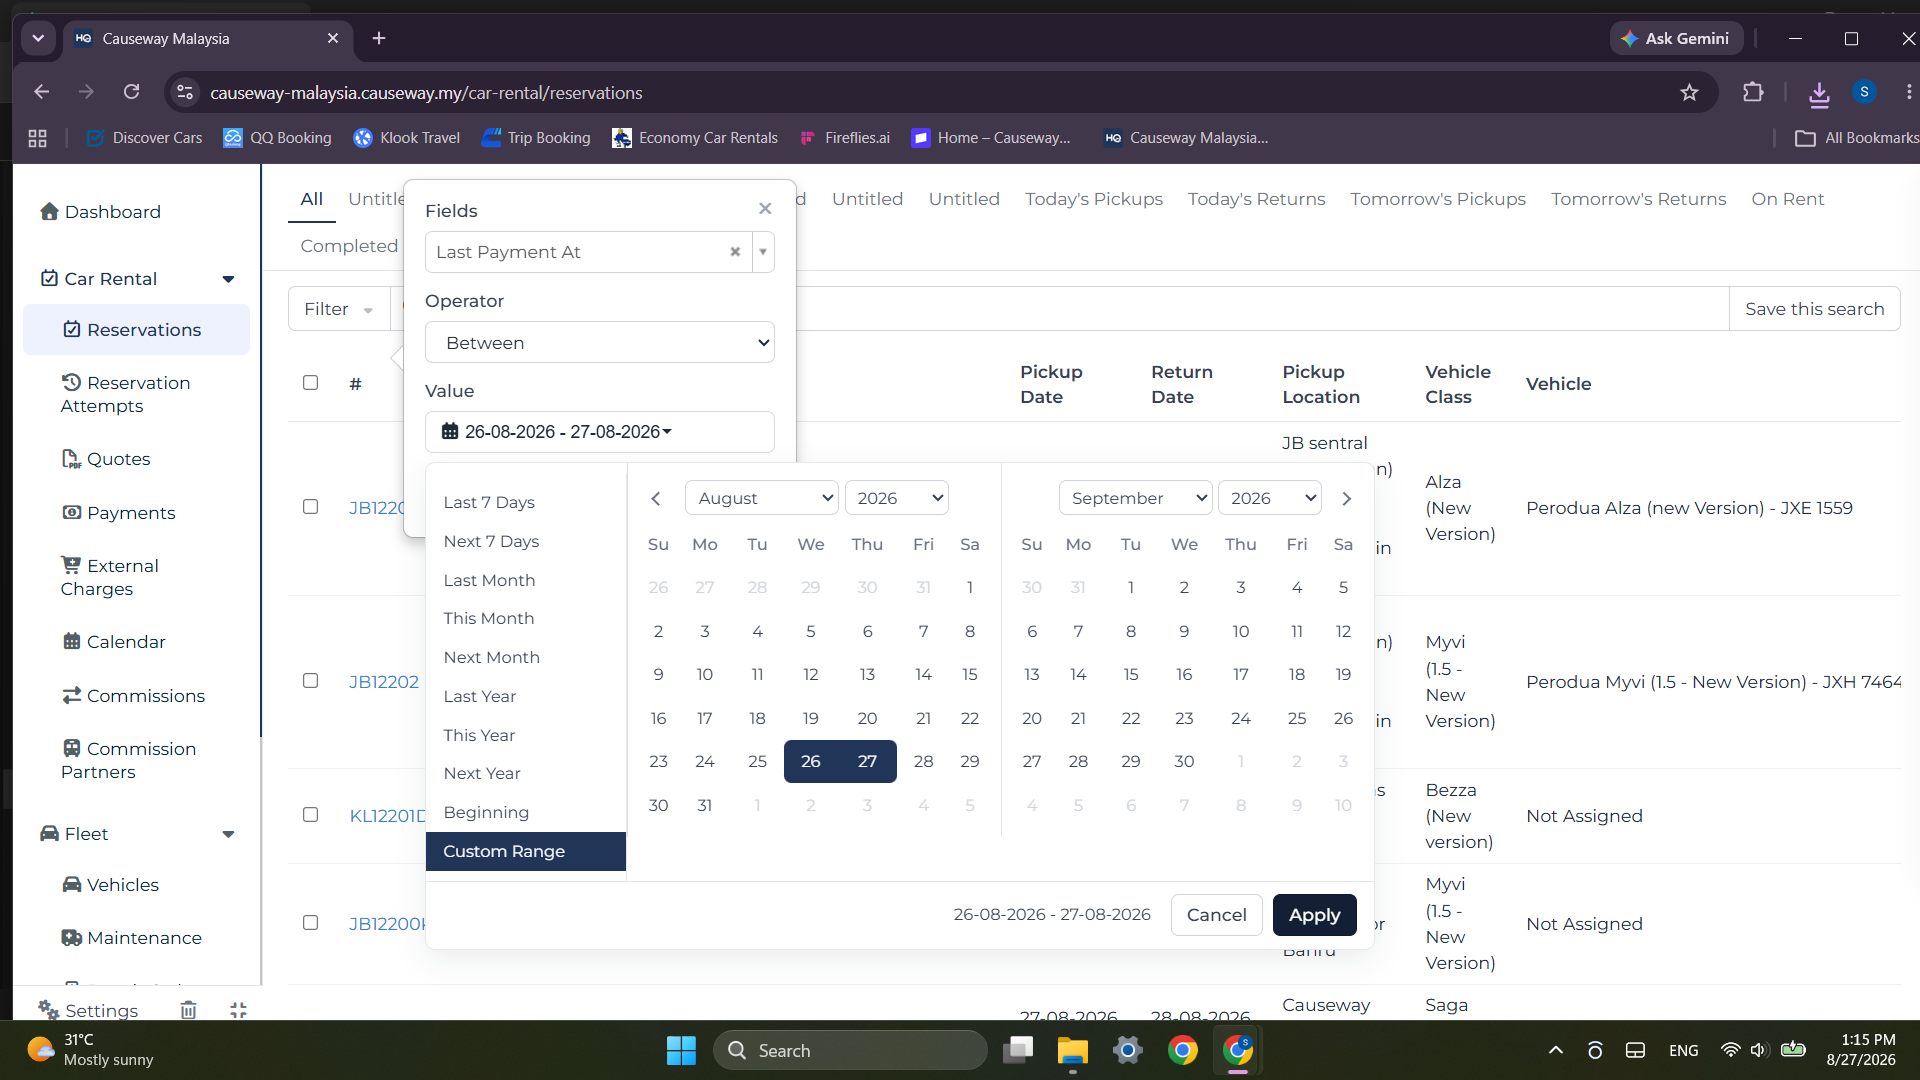1920x1080 pixels.
Task: Click the Calendar sidebar icon
Action: pyautogui.click(x=71, y=641)
